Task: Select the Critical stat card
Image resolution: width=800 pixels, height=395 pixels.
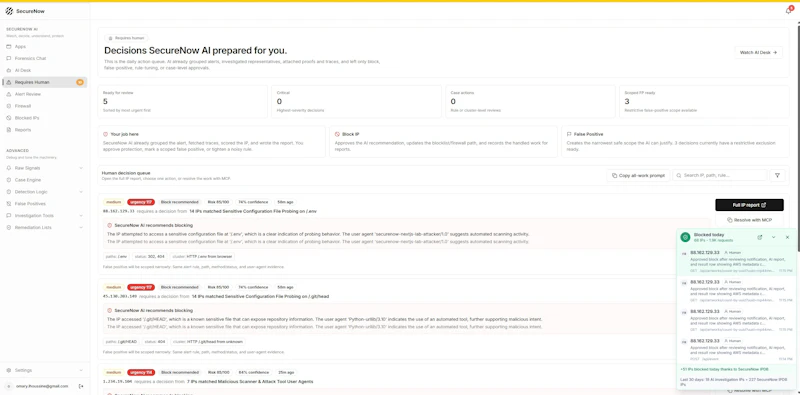Action: point(356,102)
